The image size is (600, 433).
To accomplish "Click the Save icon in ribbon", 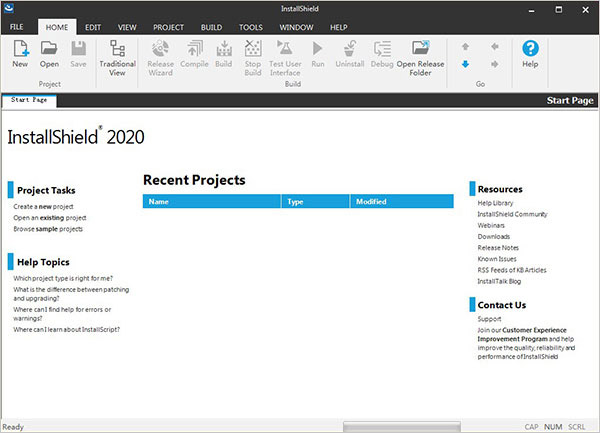I will (x=78, y=51).
